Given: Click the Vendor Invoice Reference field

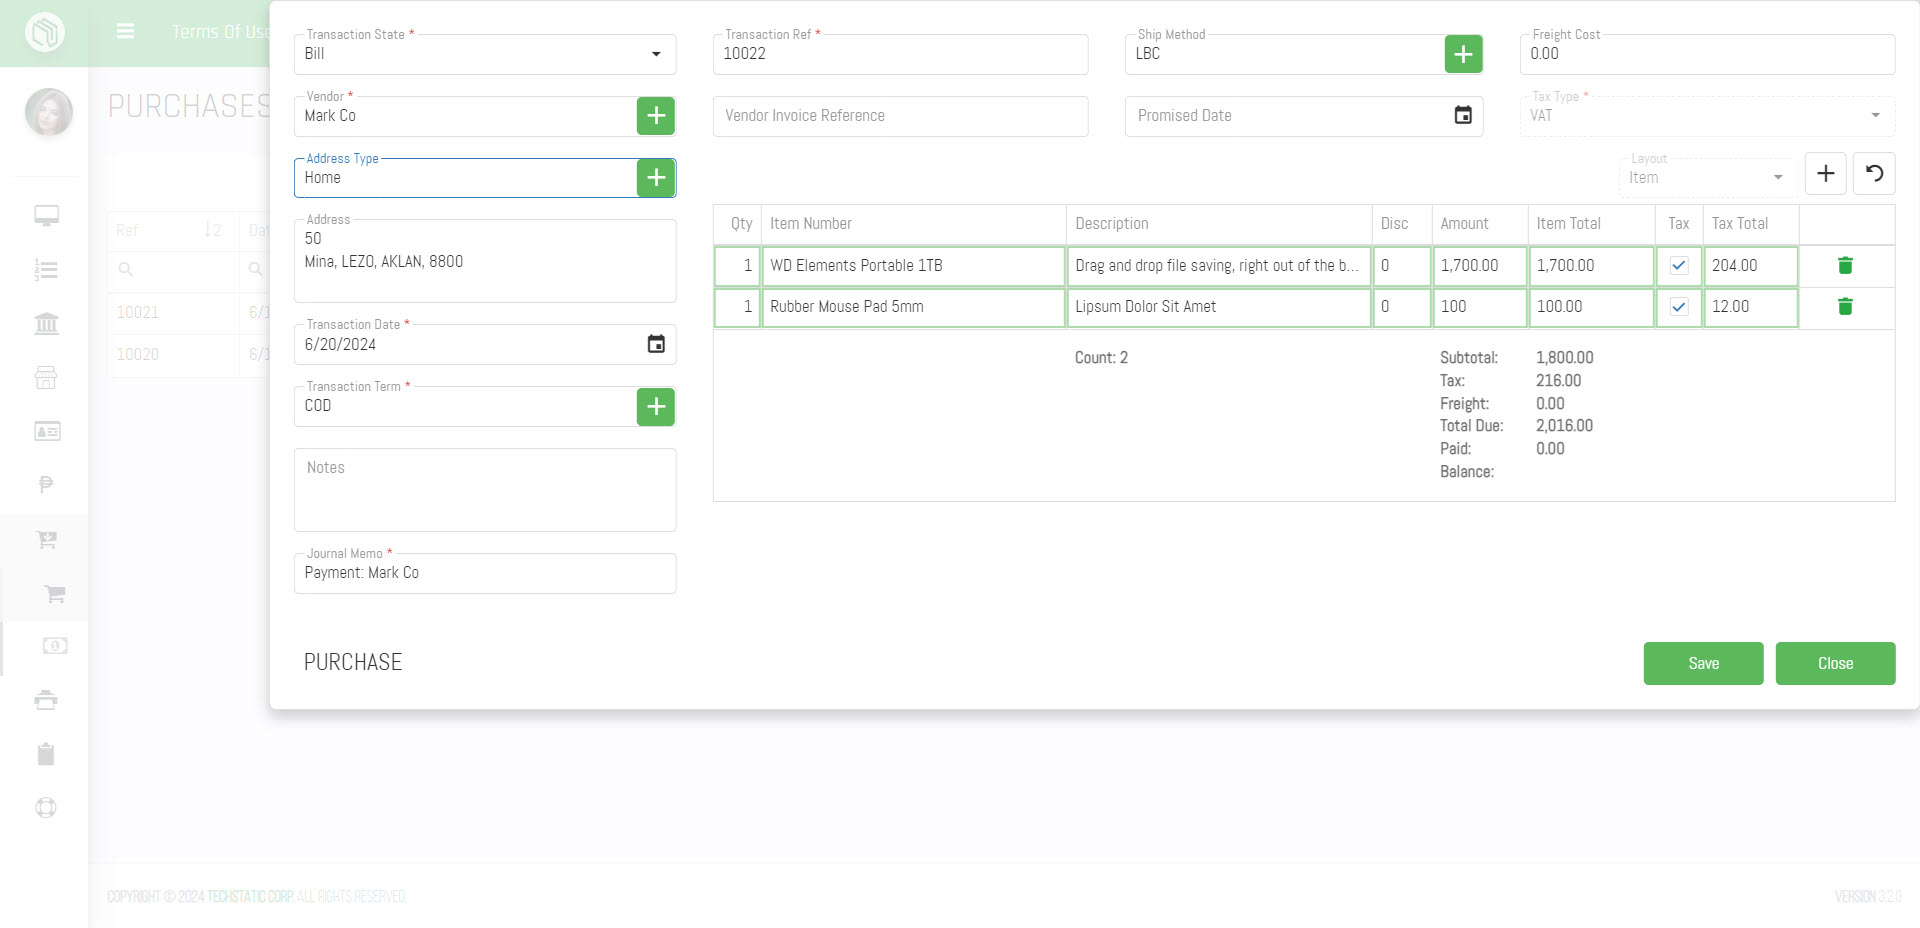Looking at the screenshot, I should pos(900,116).
